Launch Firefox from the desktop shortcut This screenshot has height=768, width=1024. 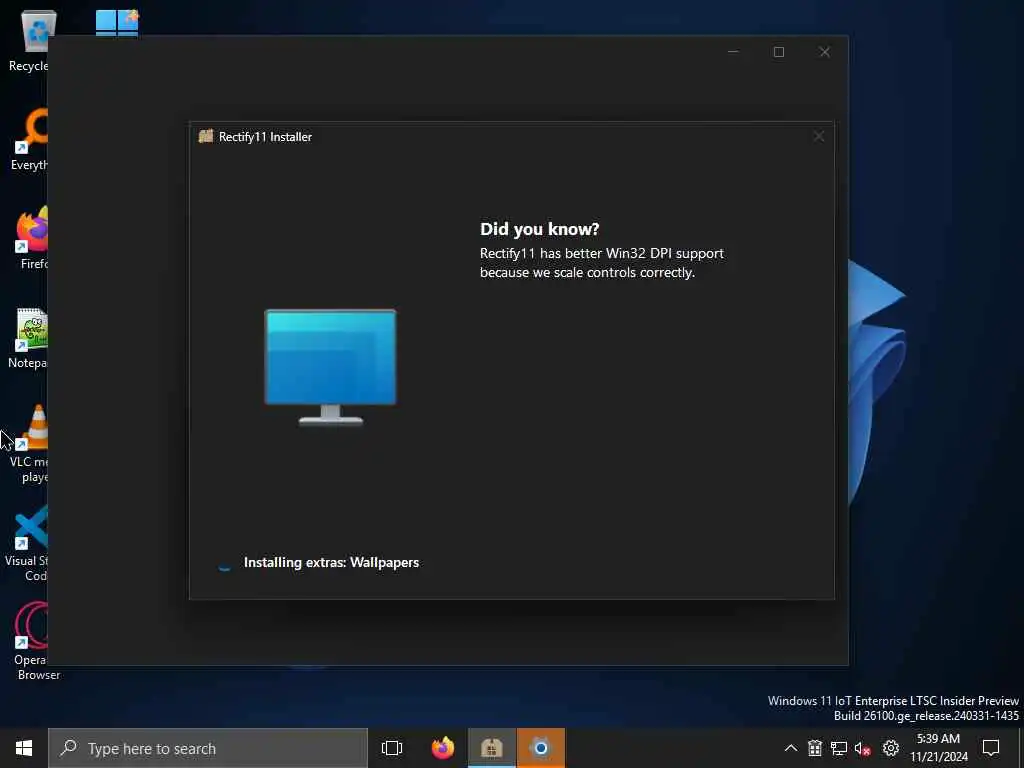[33, 238]
